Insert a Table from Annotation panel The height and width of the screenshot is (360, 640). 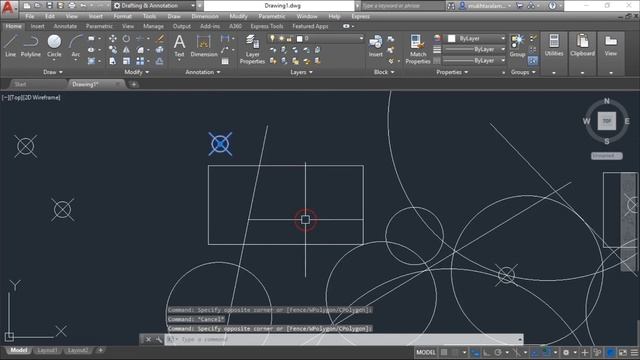(x=225, y=61)
